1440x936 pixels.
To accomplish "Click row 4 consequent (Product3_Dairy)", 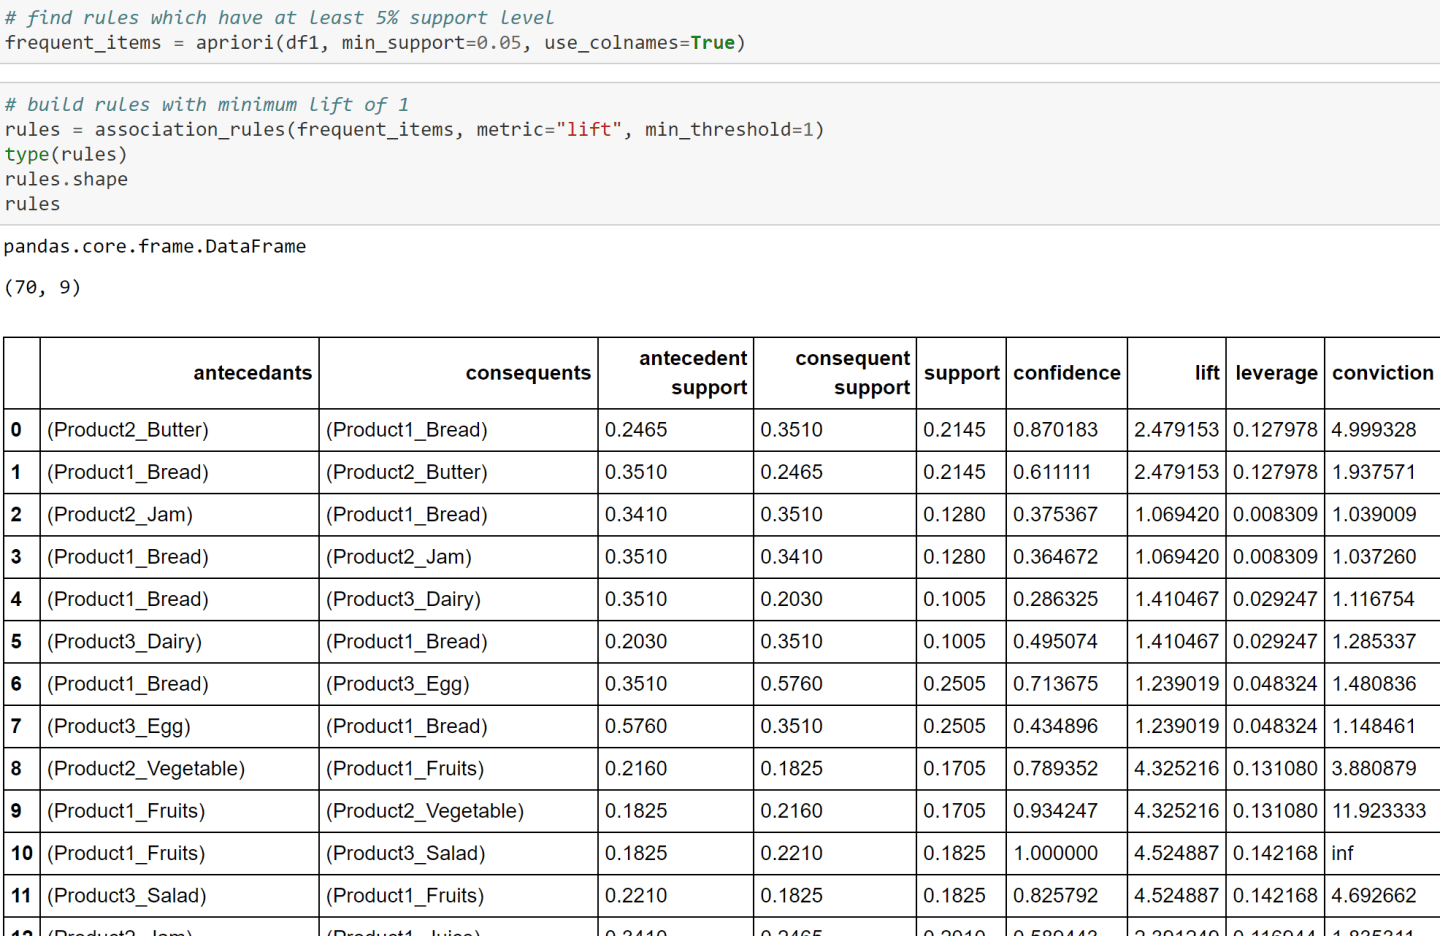I will click(403, 599).
